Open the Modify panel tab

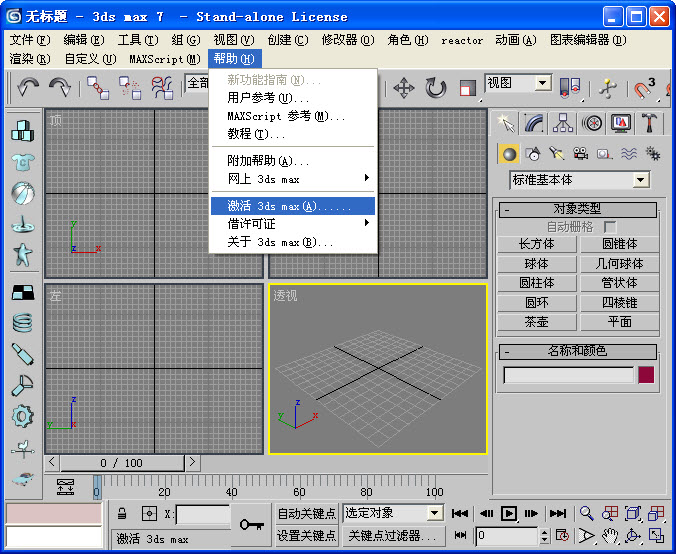pos(535,123)
